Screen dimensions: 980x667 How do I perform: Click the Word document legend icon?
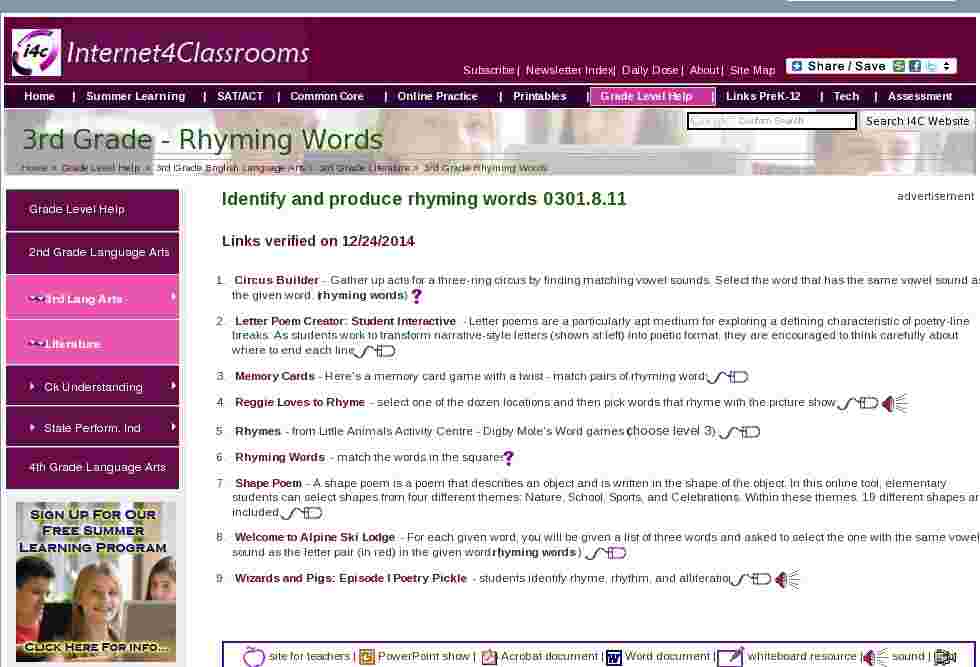click(x=614, y=657)
